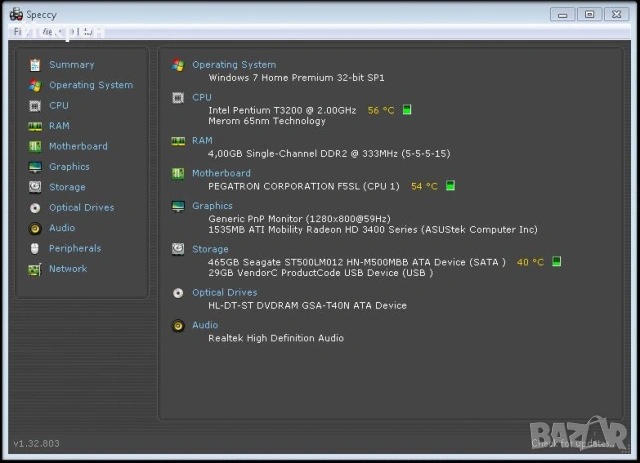This screenshot has width=640, height=463.
Task: Click the Network card icon in sidebar
Action: (35, 269)
